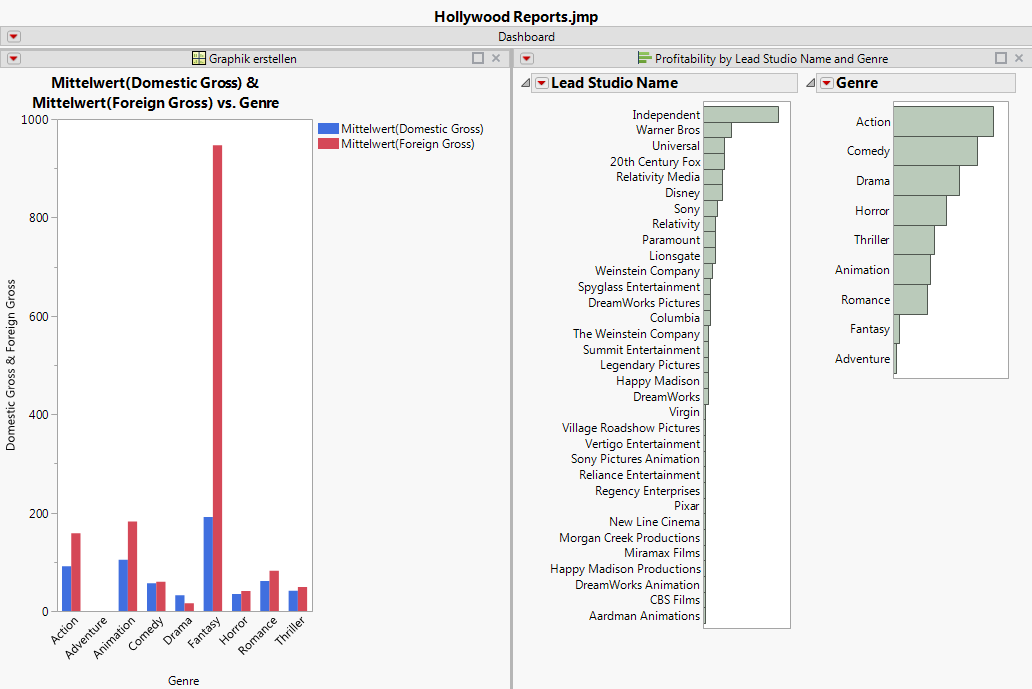Image resolution: width=1032 pixels, height=689 pixels.
Task: Click the red Fantasy Foreign Gross bar
Action: [x=217, y=378]
